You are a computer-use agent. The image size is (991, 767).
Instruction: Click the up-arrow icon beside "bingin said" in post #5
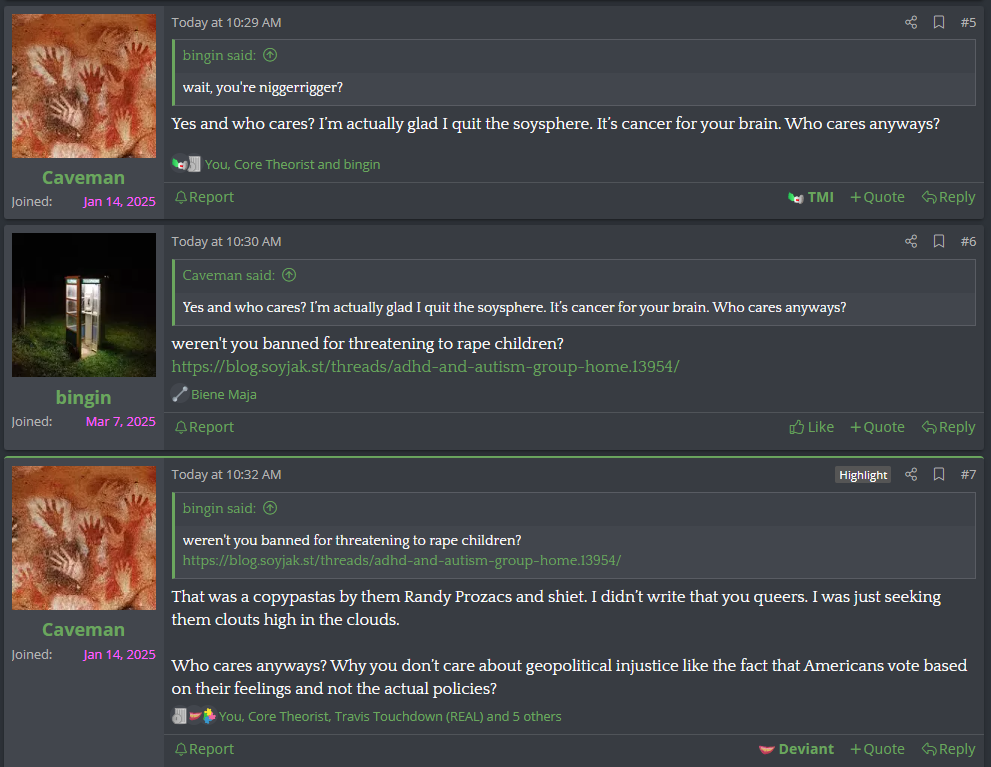270,55
